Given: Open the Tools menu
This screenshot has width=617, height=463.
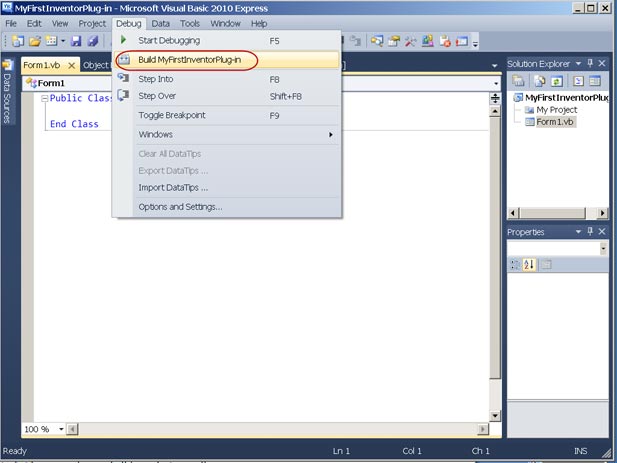Looking at the screenshot, I should tap(190, 22).
